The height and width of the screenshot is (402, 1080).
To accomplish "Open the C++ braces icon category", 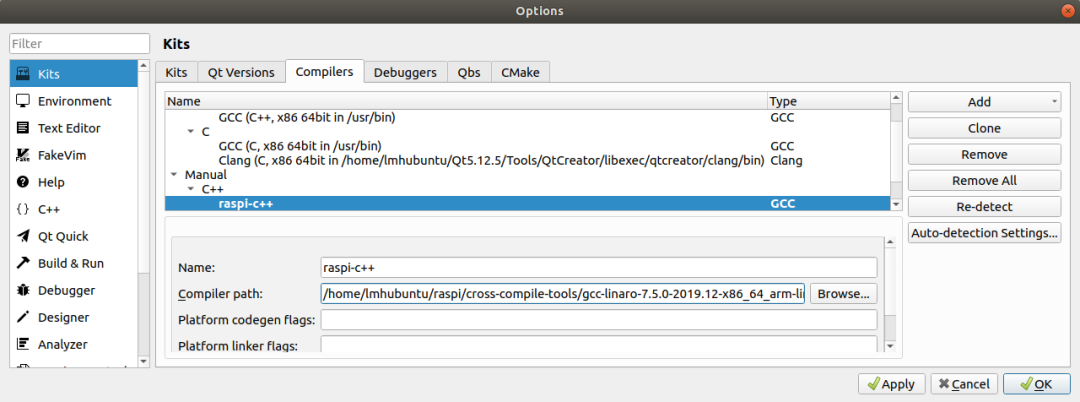I will pos(22,209).
